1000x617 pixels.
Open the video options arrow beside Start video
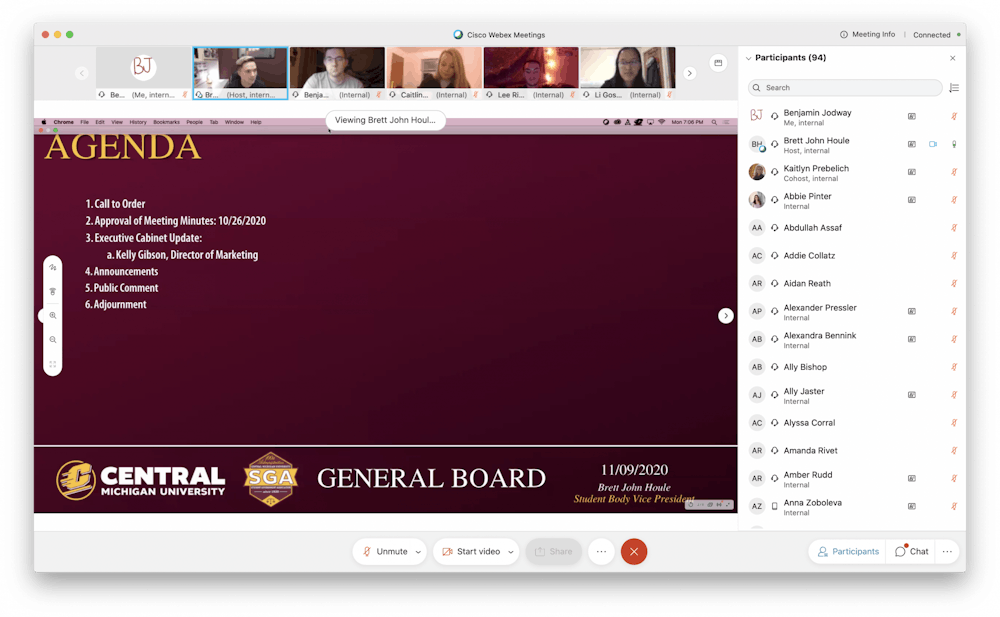coord(511,552)
